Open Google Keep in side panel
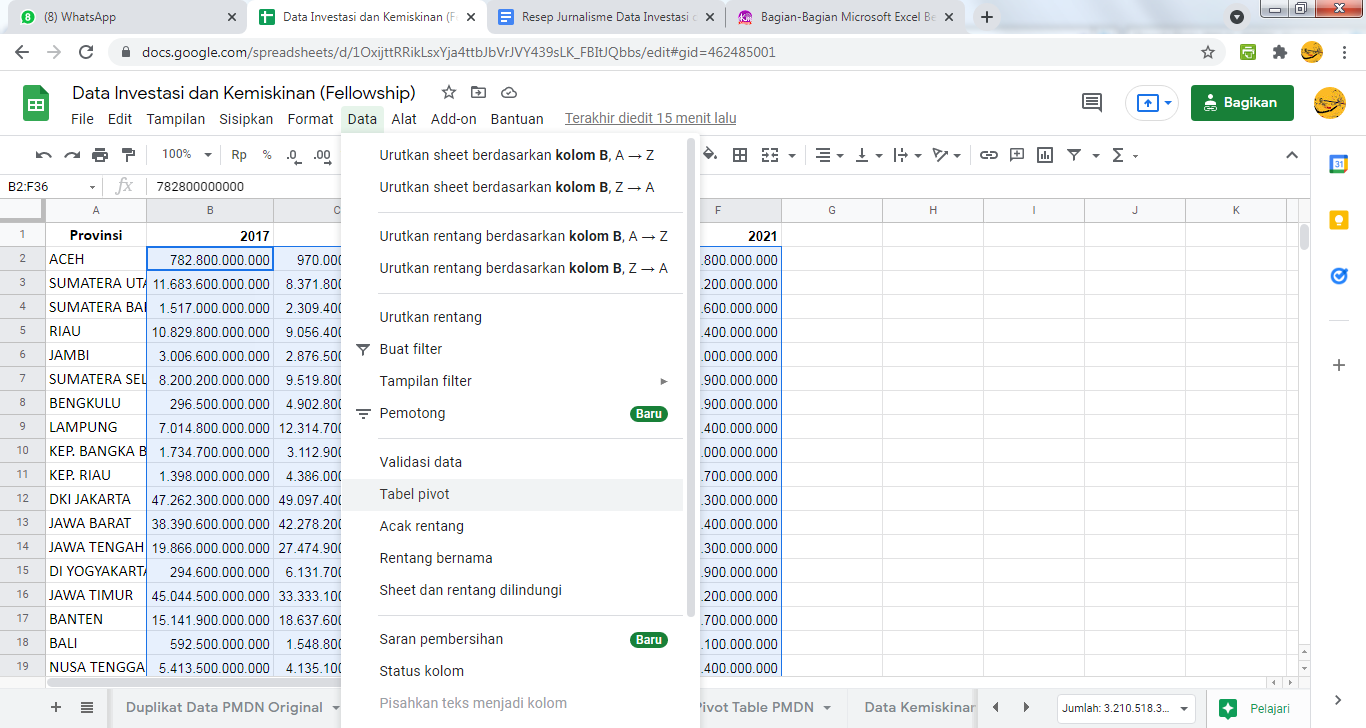 [1339, 220]
